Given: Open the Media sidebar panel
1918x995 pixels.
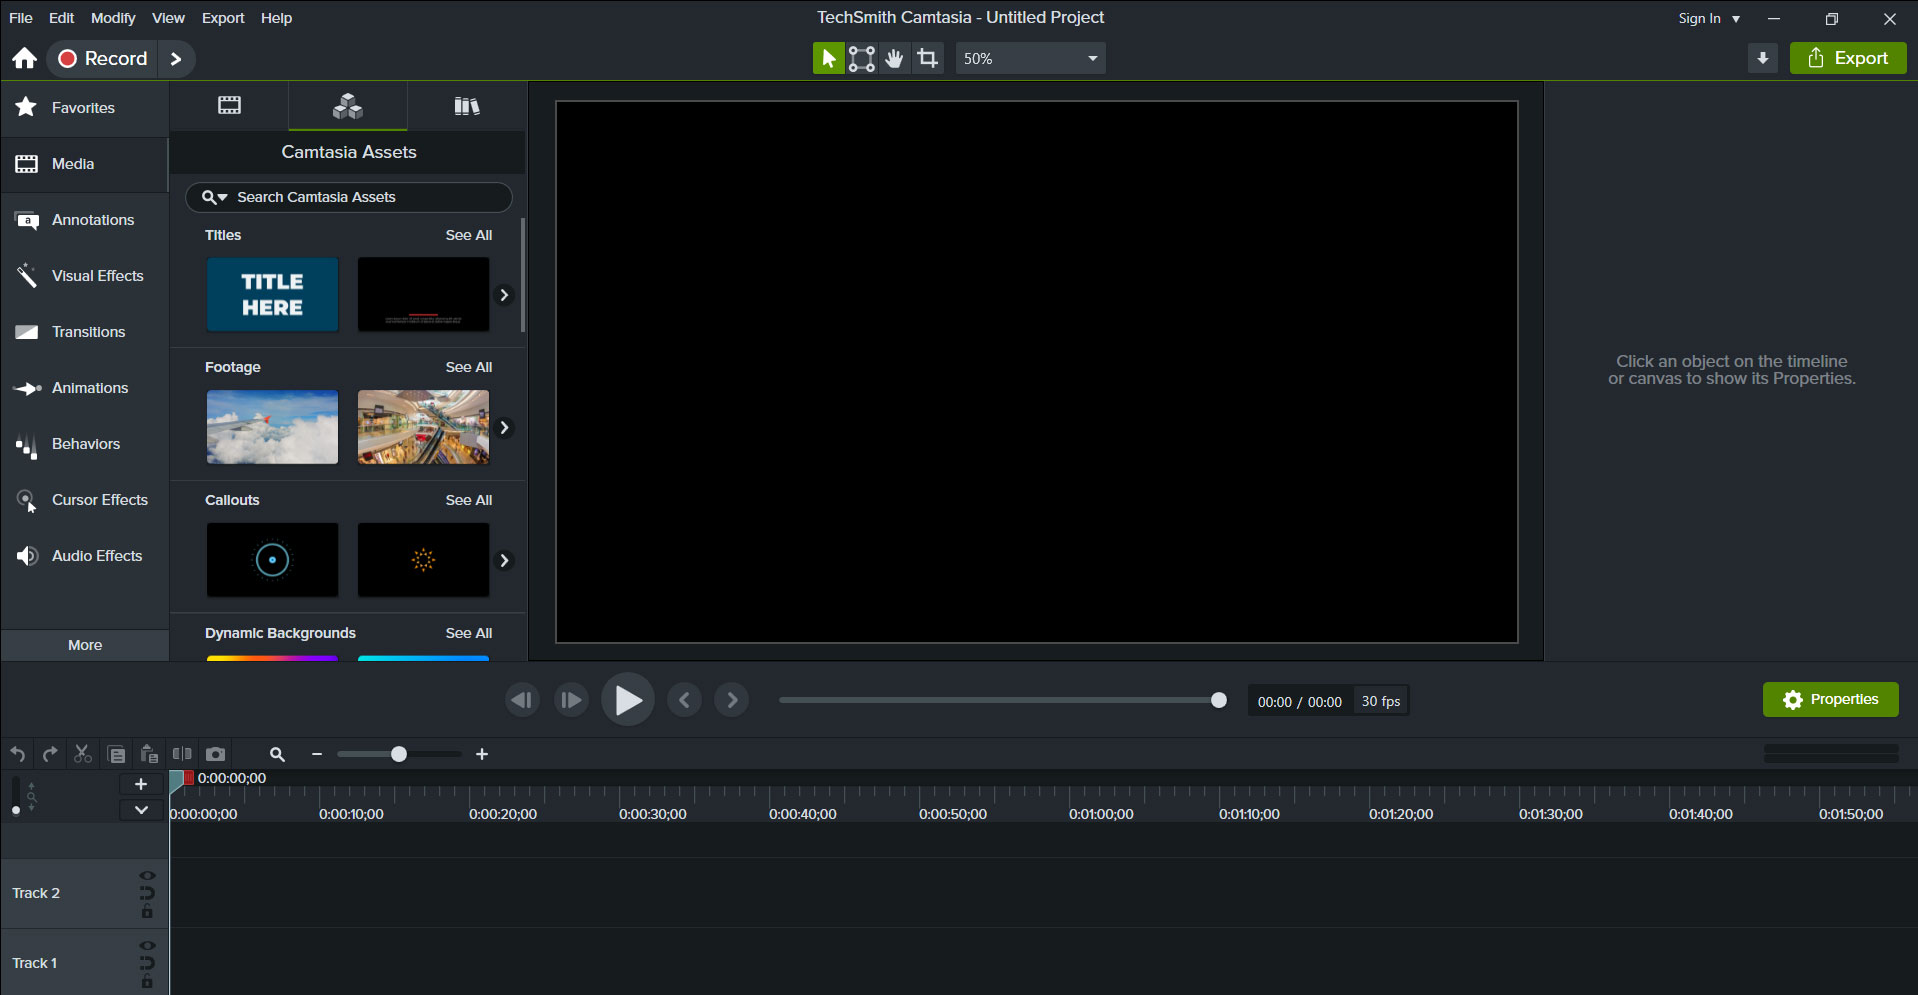Looking at the screenshot, I should pyautogui.click(x=84, y=164).
